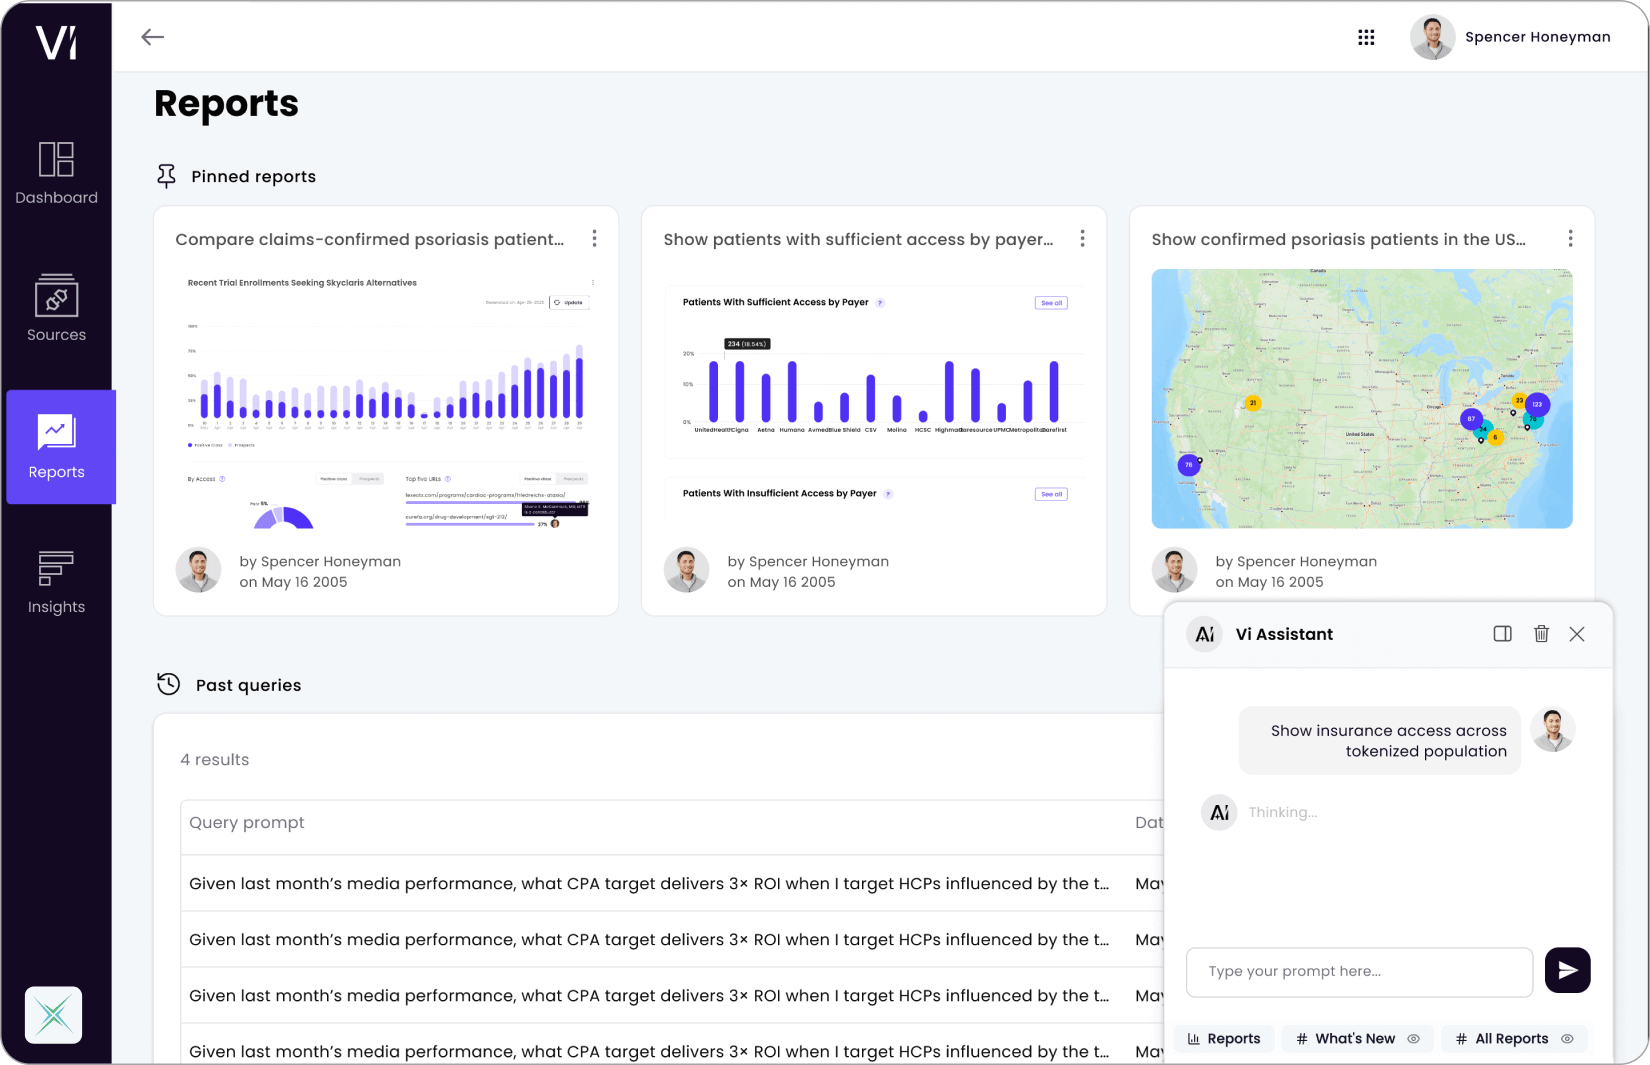Select the Reports chip in assistant
The height and width of the screenshot is (1065, 1650).
(1224, 1039)
